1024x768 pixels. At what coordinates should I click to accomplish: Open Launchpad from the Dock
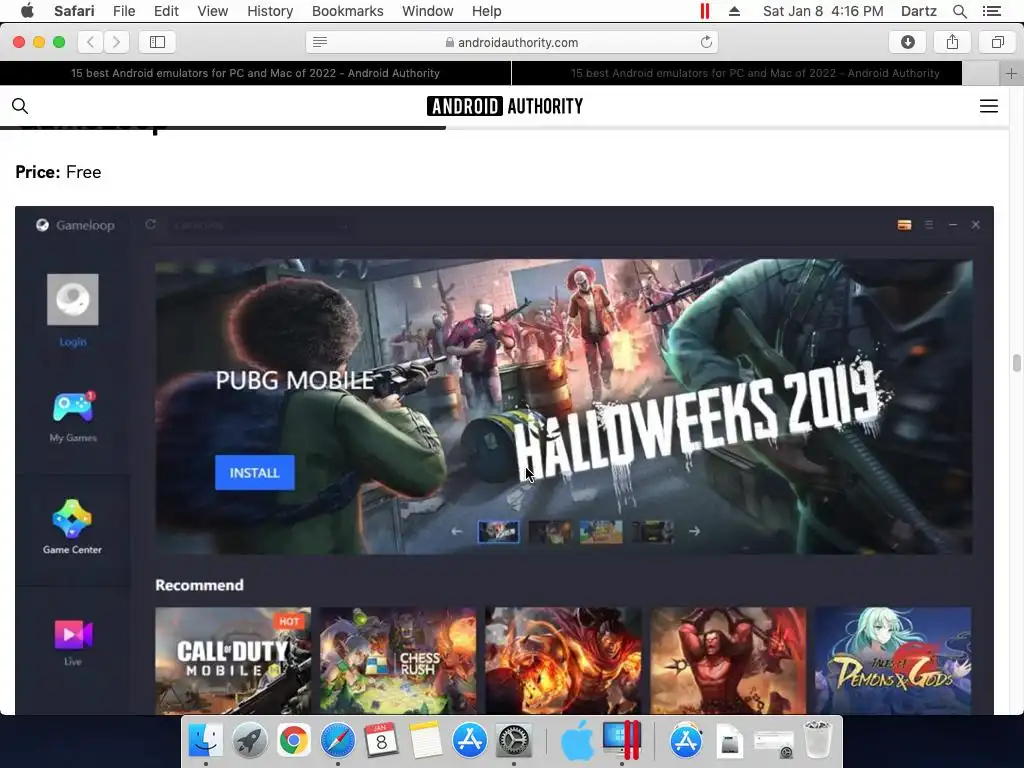[x=249, y=741]
